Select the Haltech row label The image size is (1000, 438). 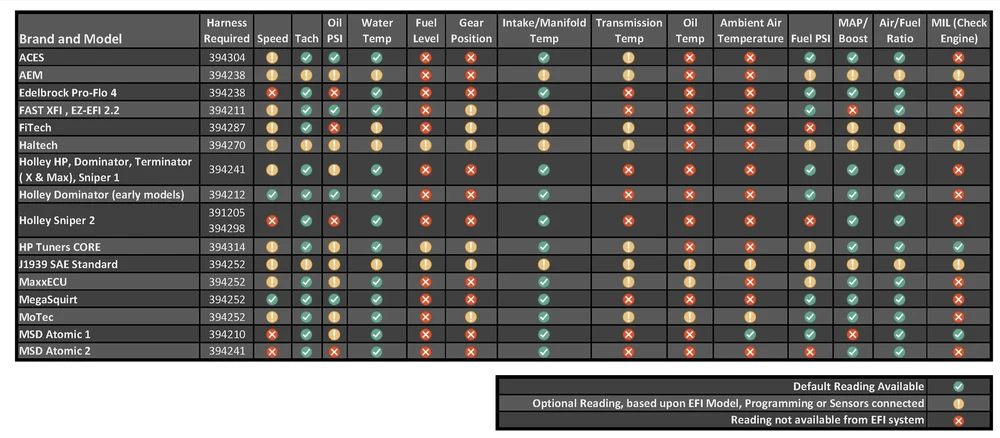[38, 145]
